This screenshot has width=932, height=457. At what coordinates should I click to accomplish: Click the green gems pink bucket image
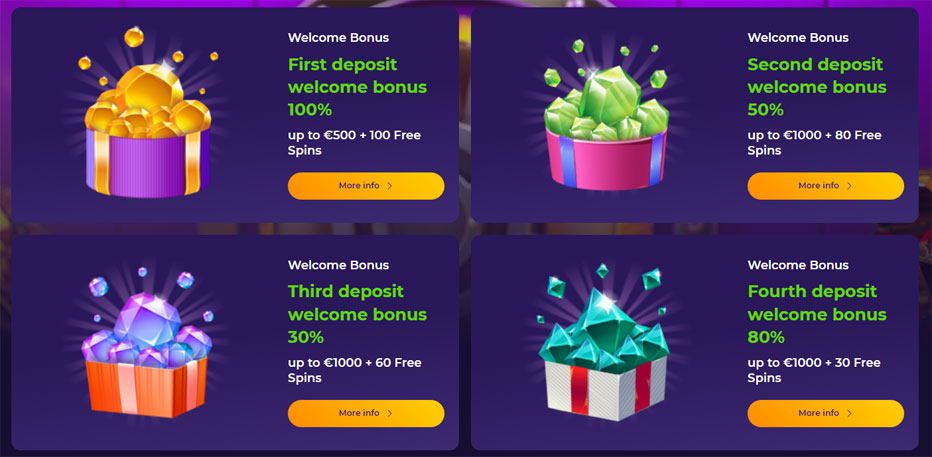(x=606, y=114)
